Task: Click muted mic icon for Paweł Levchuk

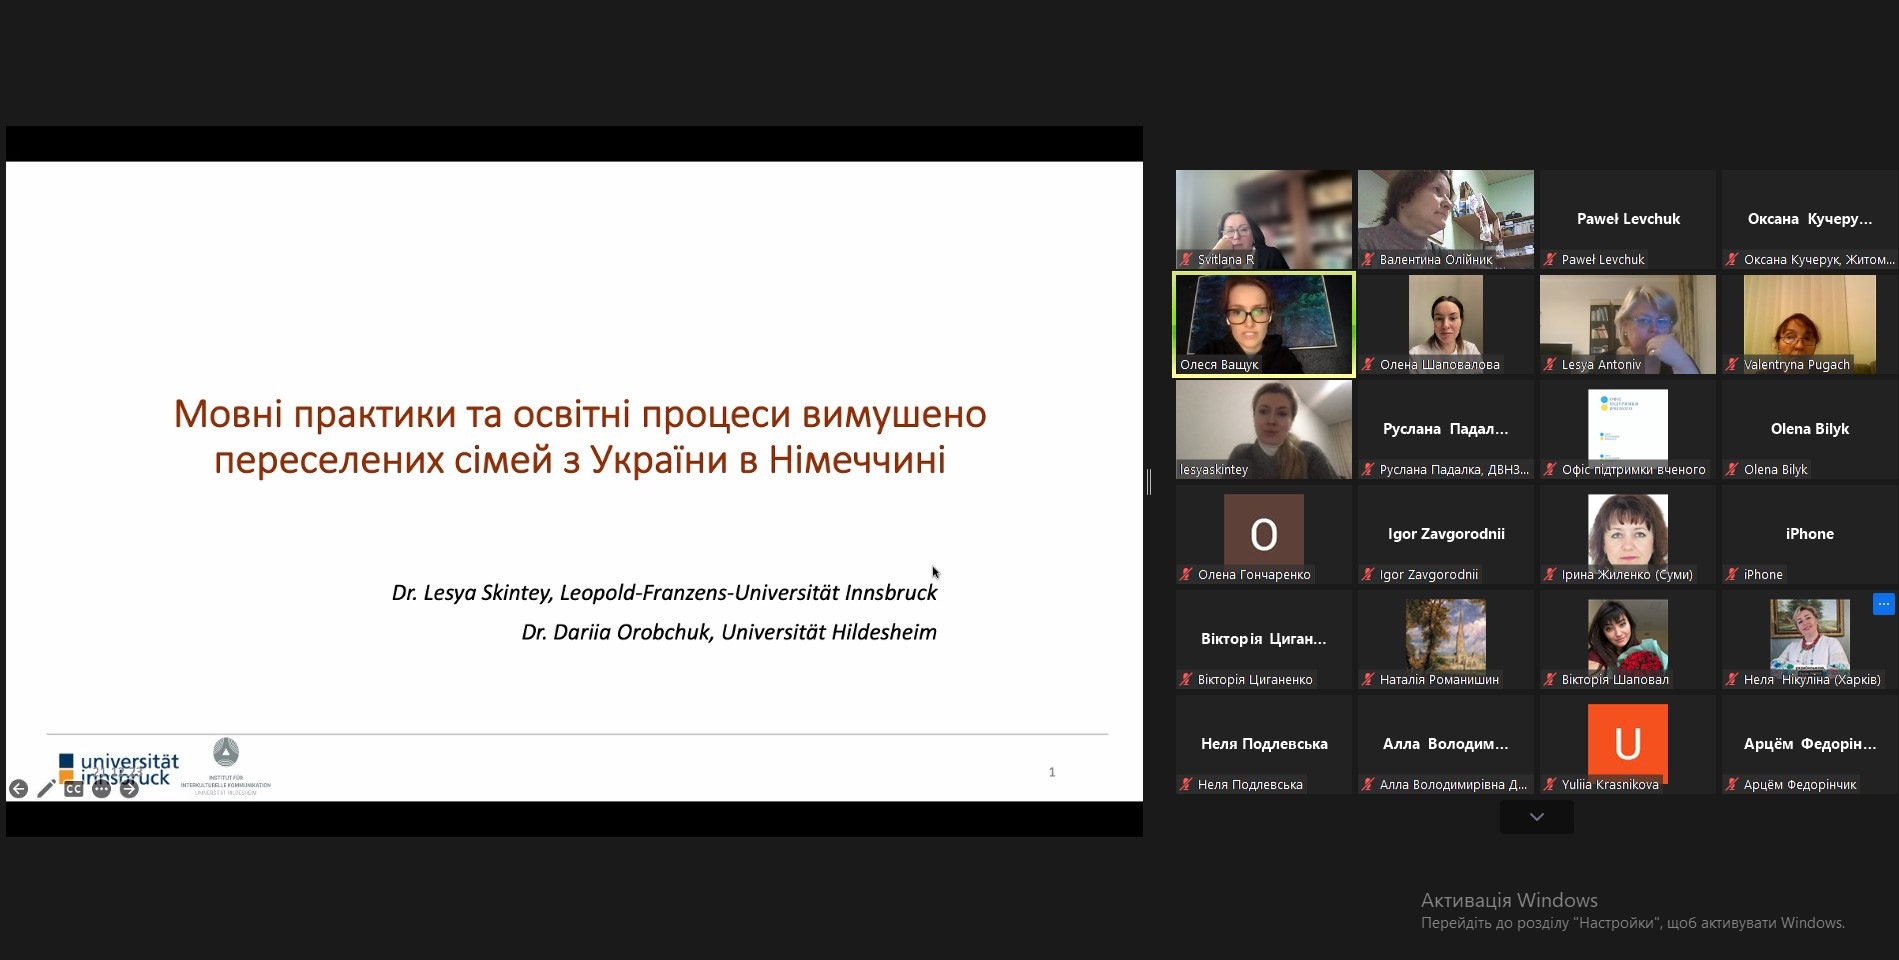Action: 1550,260
